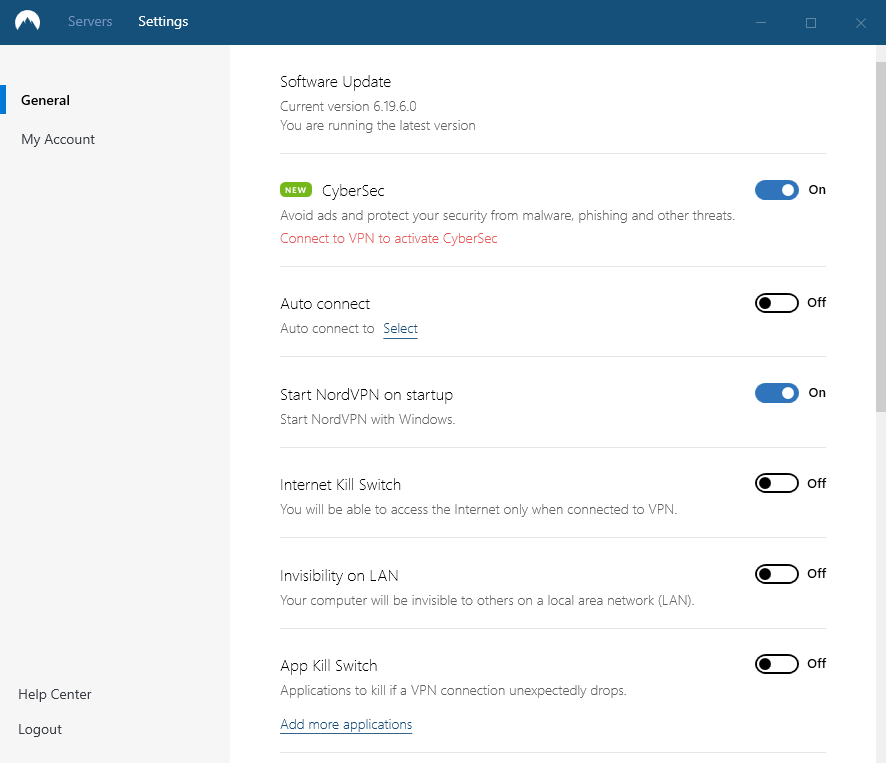Image resolution: width=886 pixels, height=763 pixels.
Task: Click the green NEW badge beside CyberSec
Action: (x=296, y=190)
